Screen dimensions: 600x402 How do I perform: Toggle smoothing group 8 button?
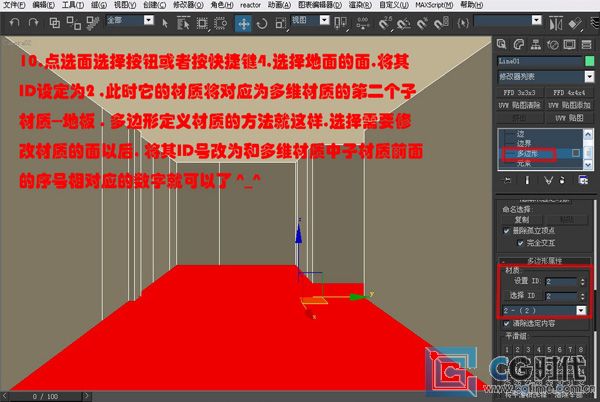(x=581, y=349)
